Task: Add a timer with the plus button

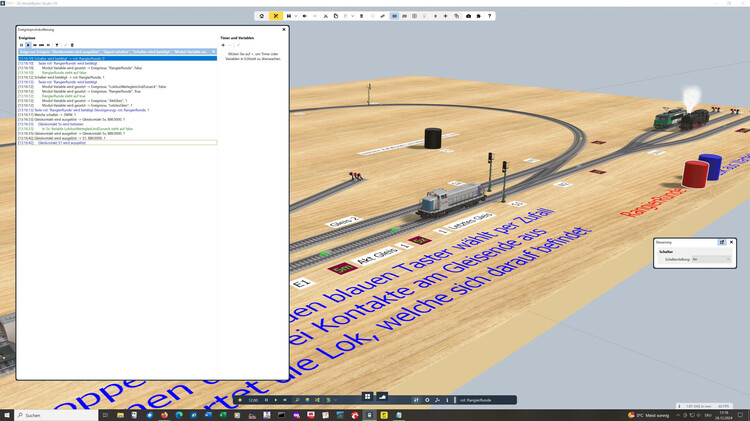Action: (x=223, y=45)
